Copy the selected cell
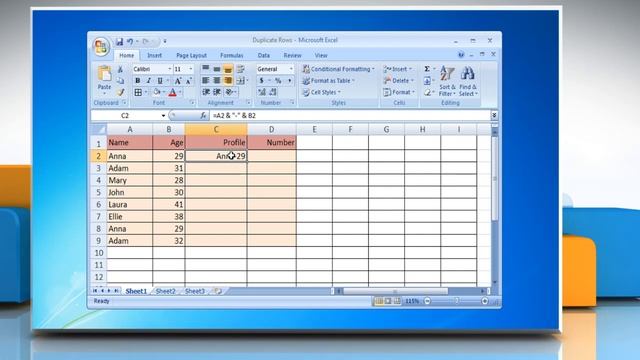The image size is (640, 360). pyautogui.click(x=120, y=81)
